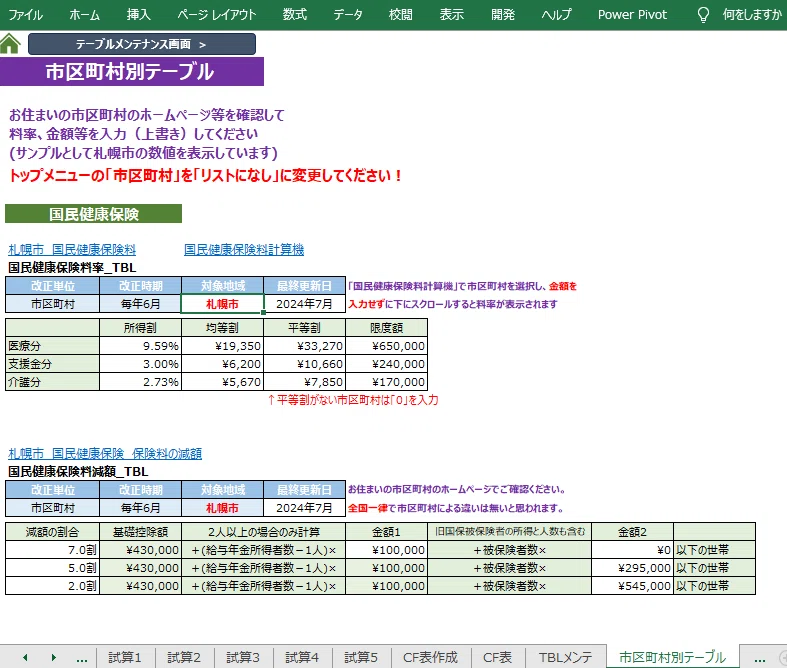Select 介護分 平等割 cell ¥7,850
787x668 pixels.
click(304, 382)
